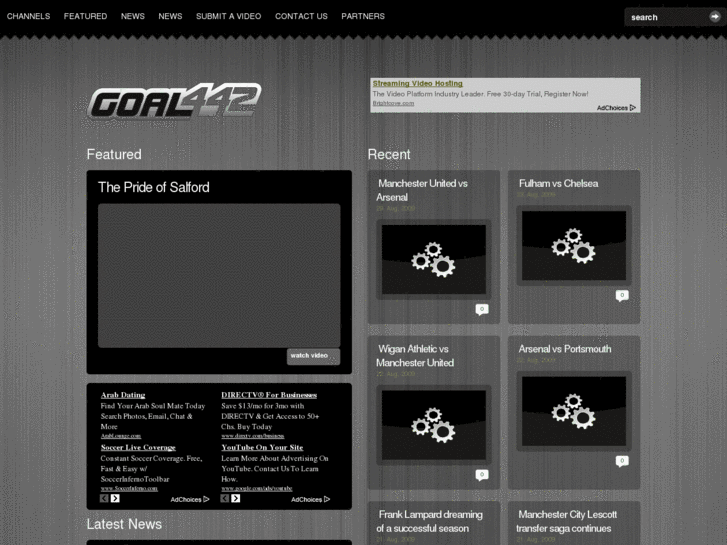
Task: Open comments bubble for Fulham vs Chelsea
Action: [622, 295]
